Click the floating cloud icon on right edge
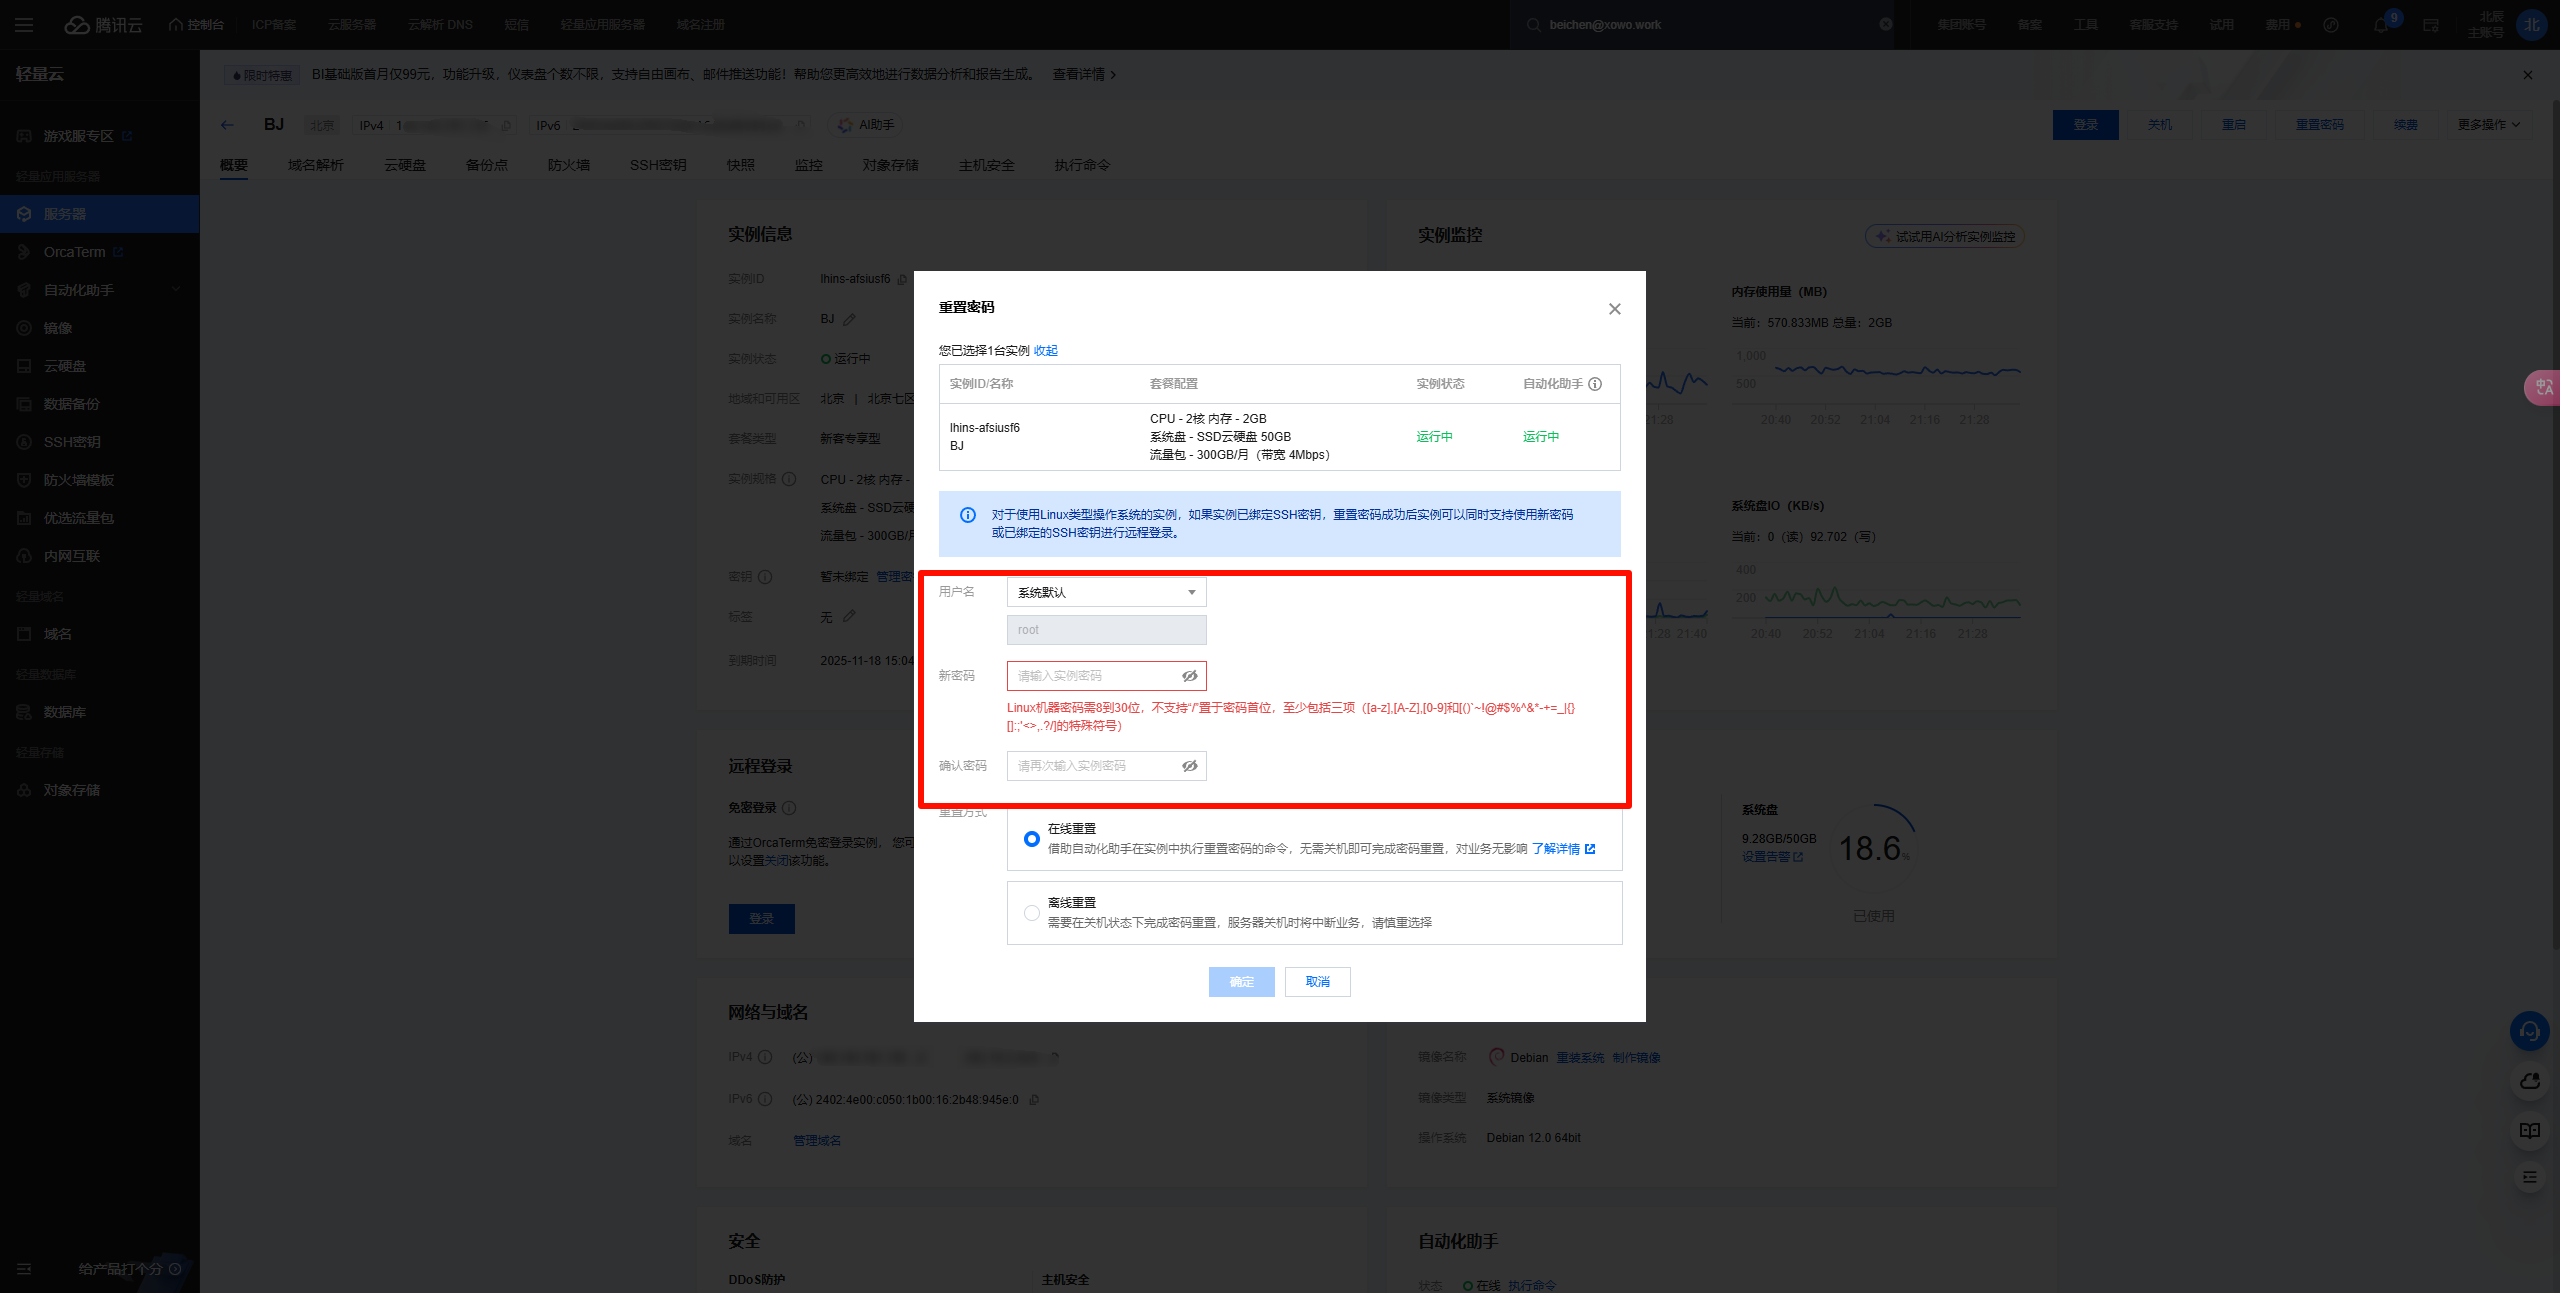2560x1293 pixels. click(x=2529, y=1081)
